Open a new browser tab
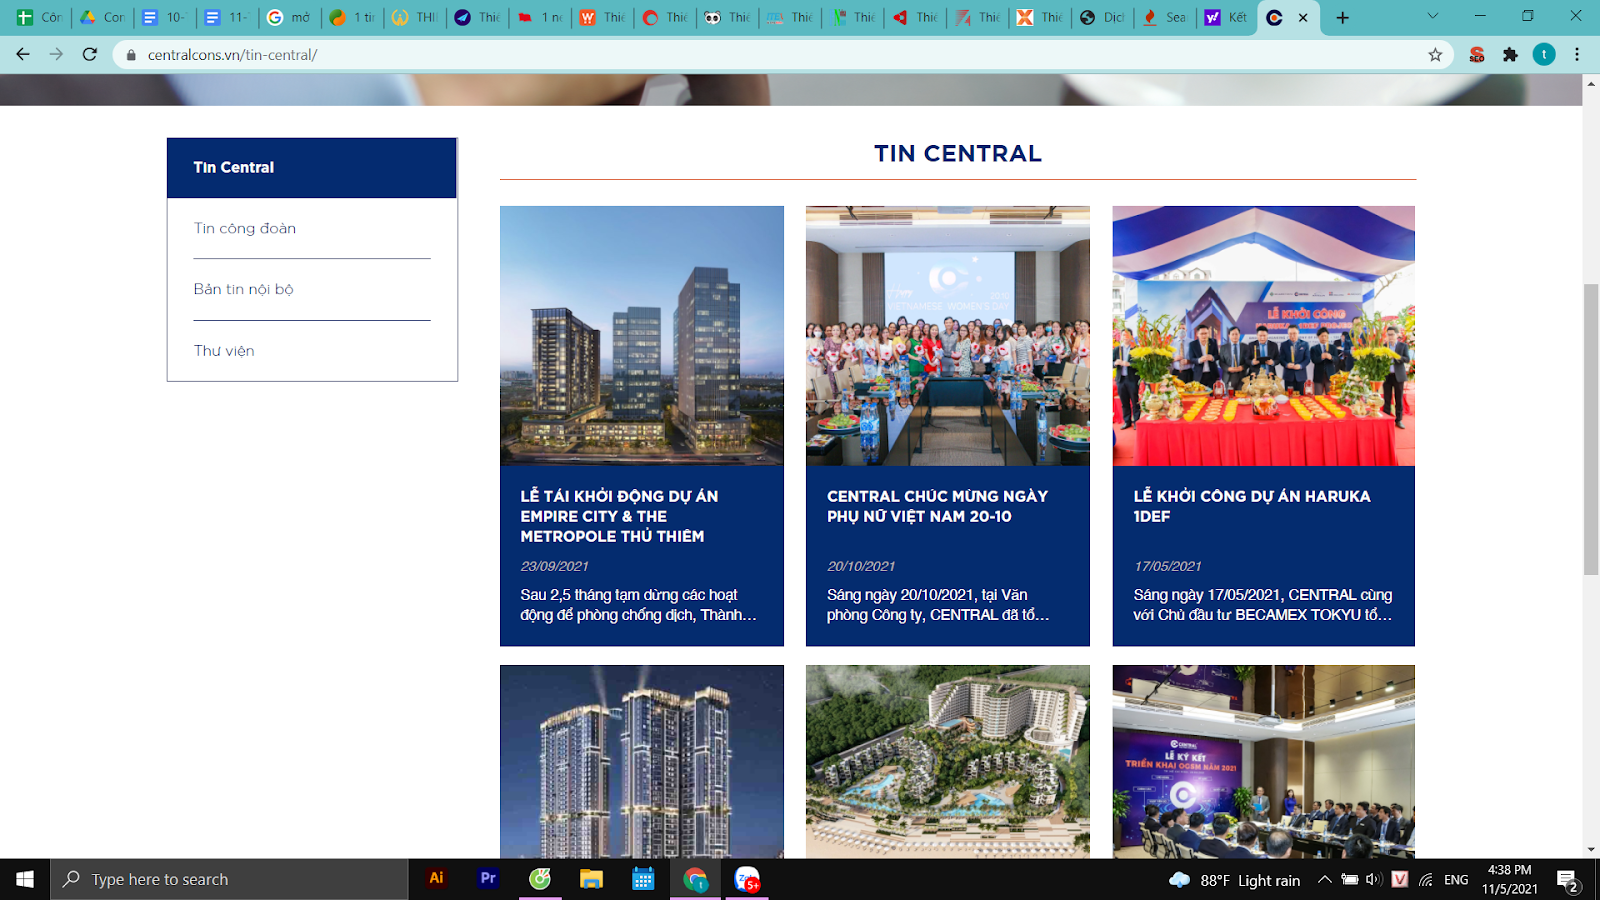Viewport: 1600px width, 900px height. (x=1343, y=17)
